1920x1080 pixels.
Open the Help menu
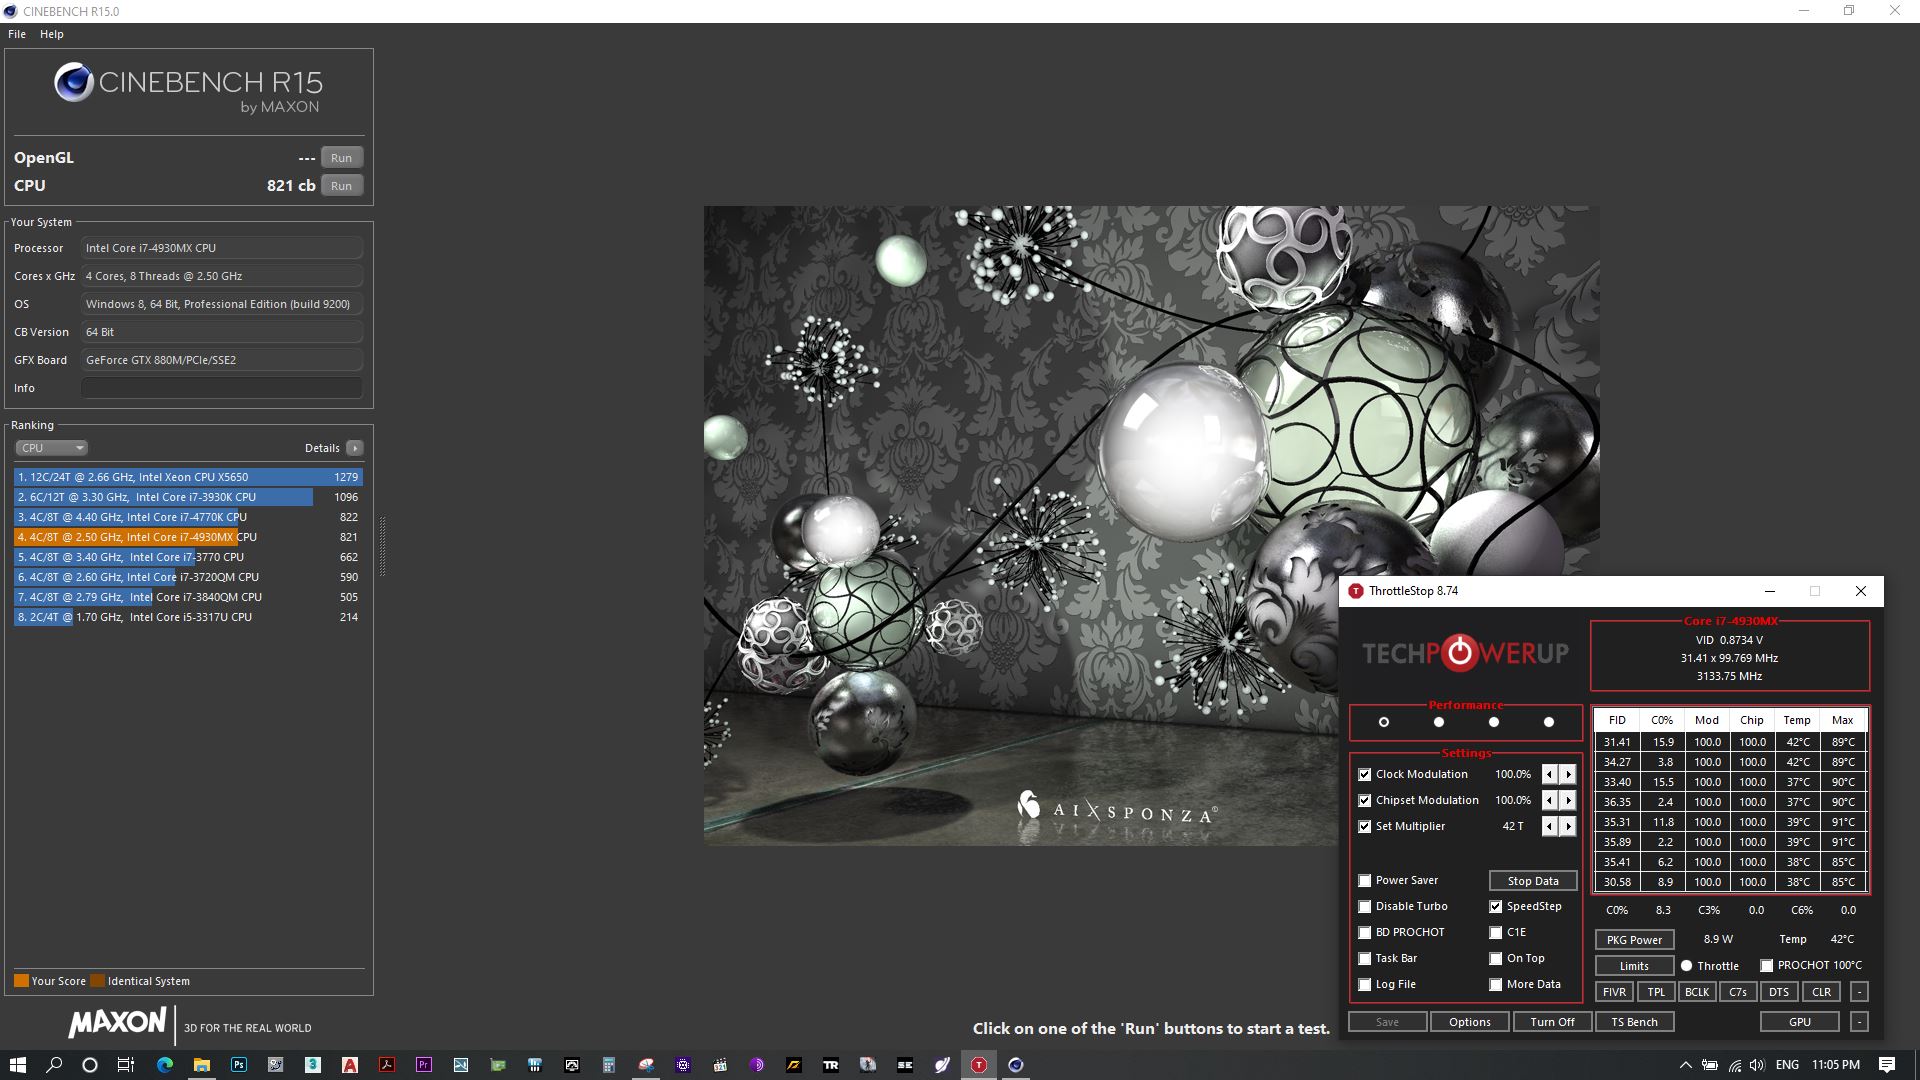pyautogui.click(x=52, y=34)
